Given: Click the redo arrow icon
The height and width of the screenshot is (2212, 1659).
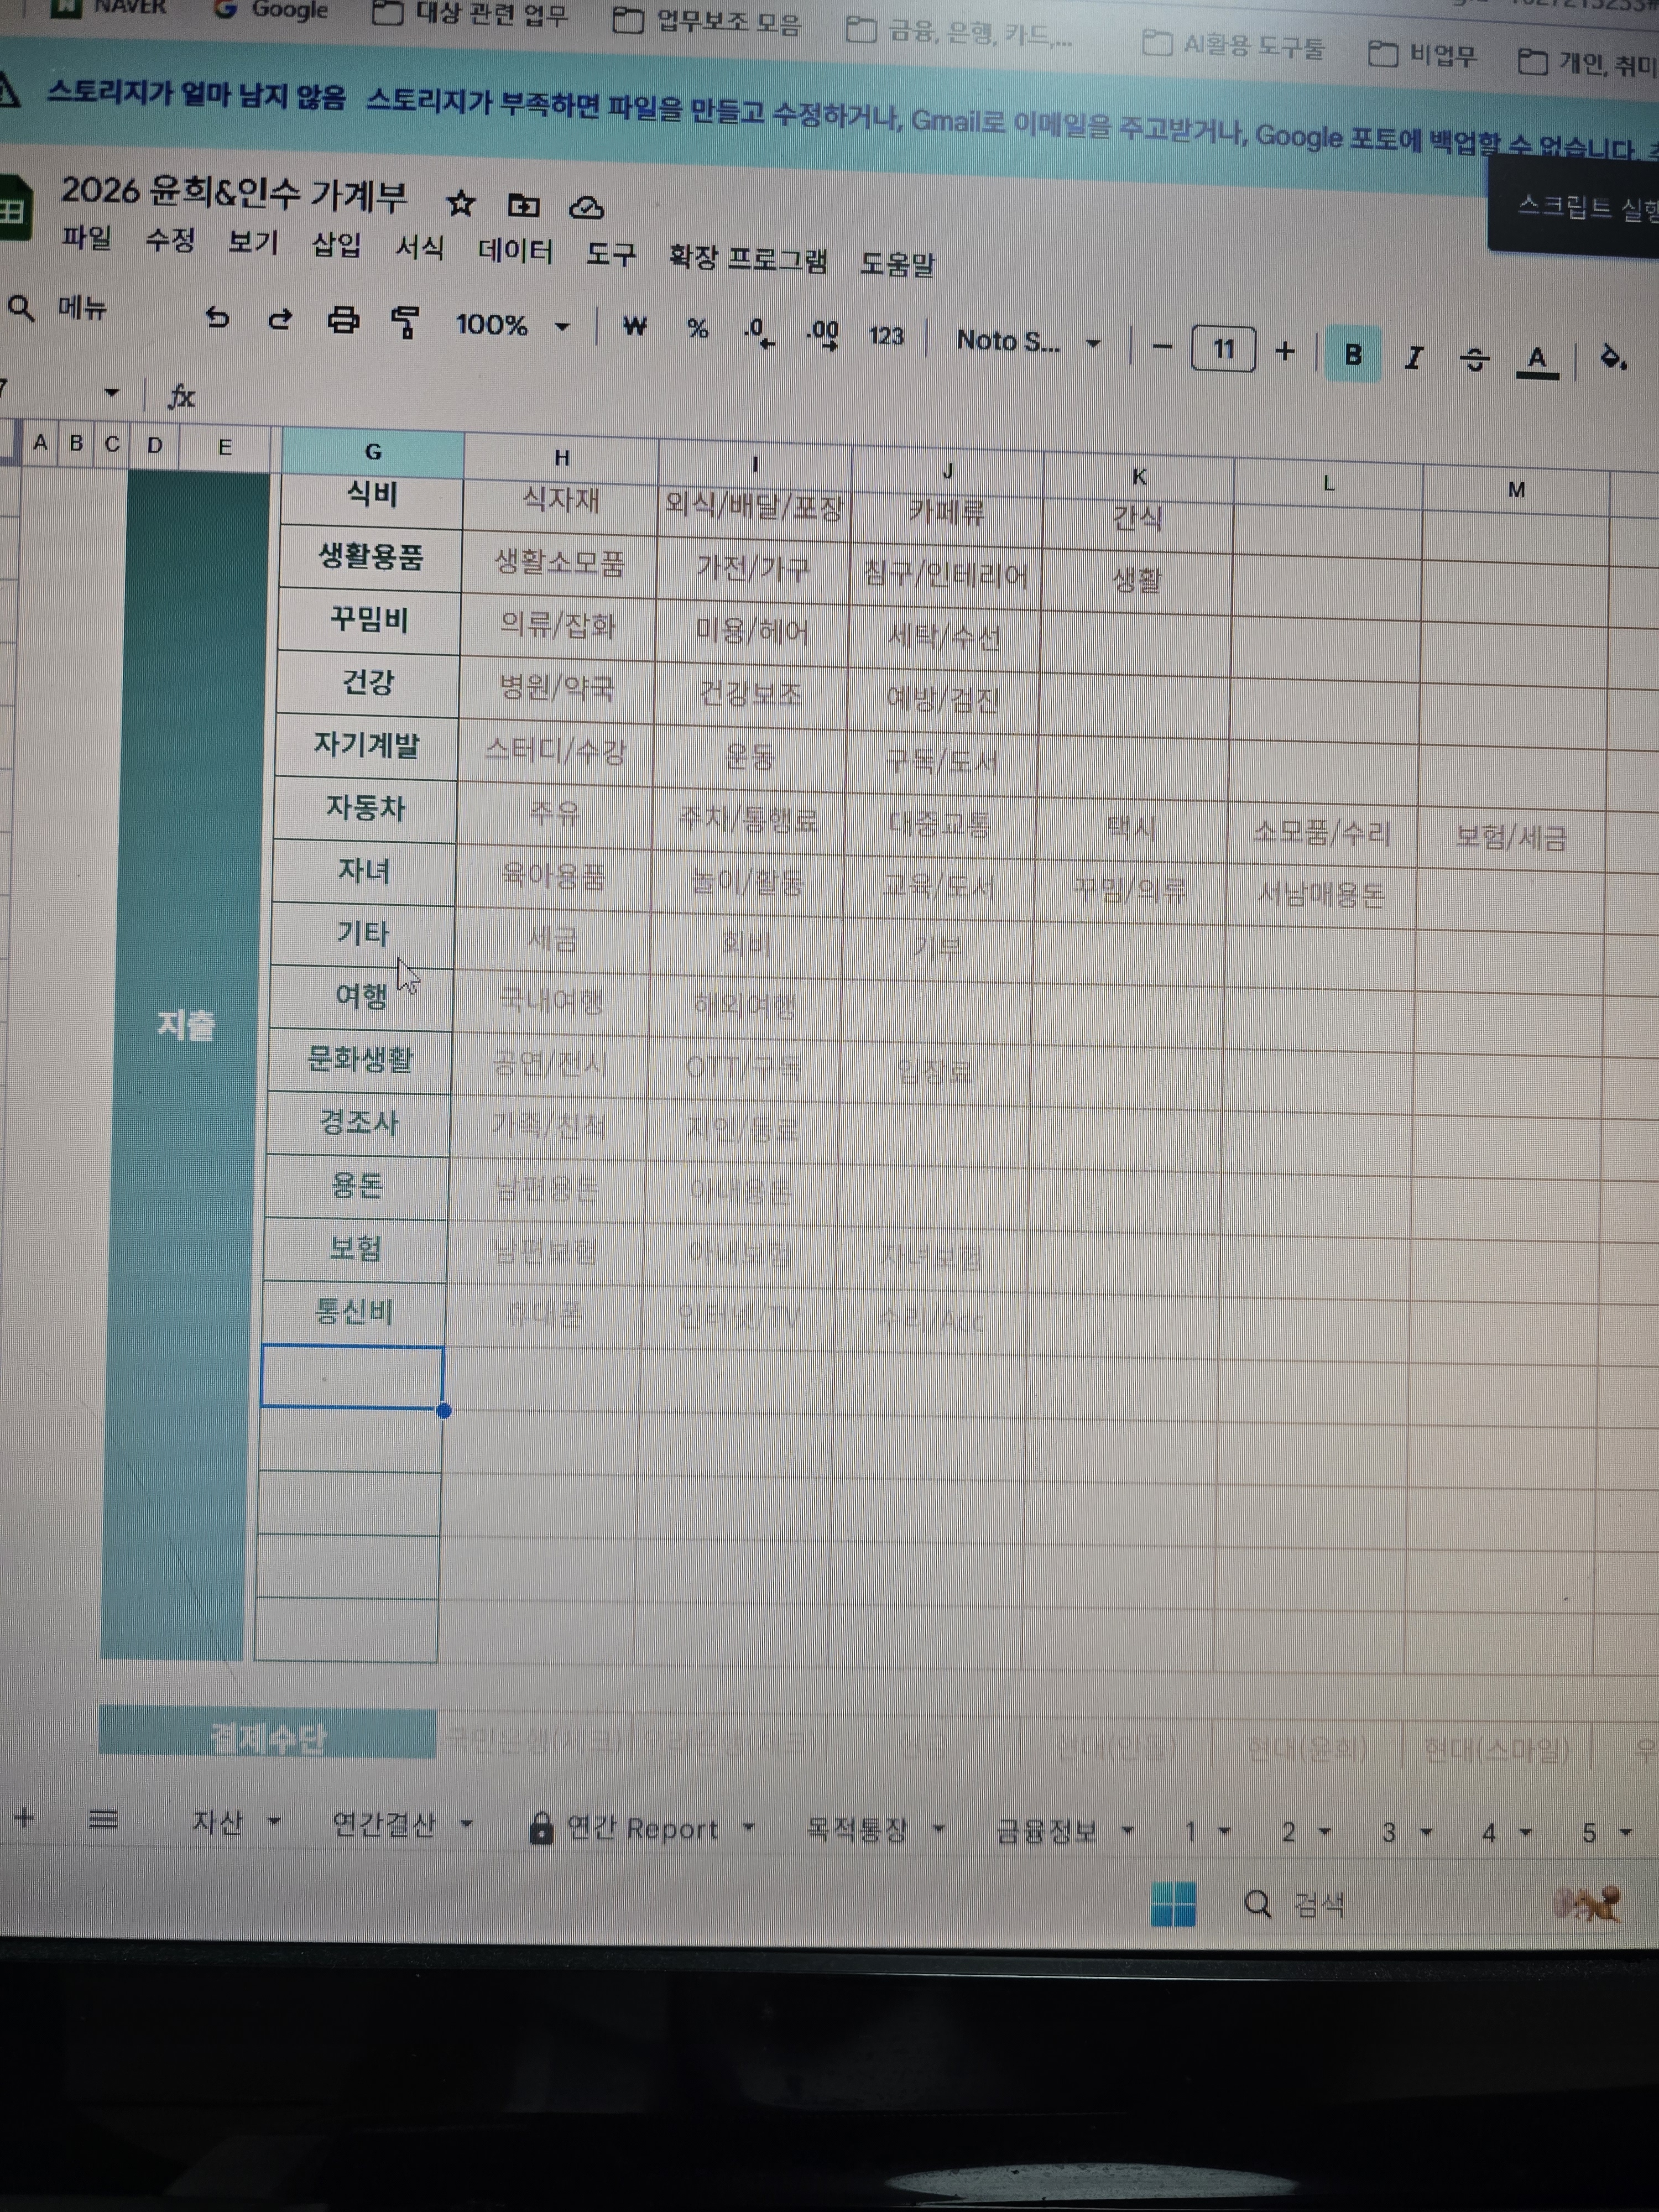Looking at the screenshot, I should 280,319.
